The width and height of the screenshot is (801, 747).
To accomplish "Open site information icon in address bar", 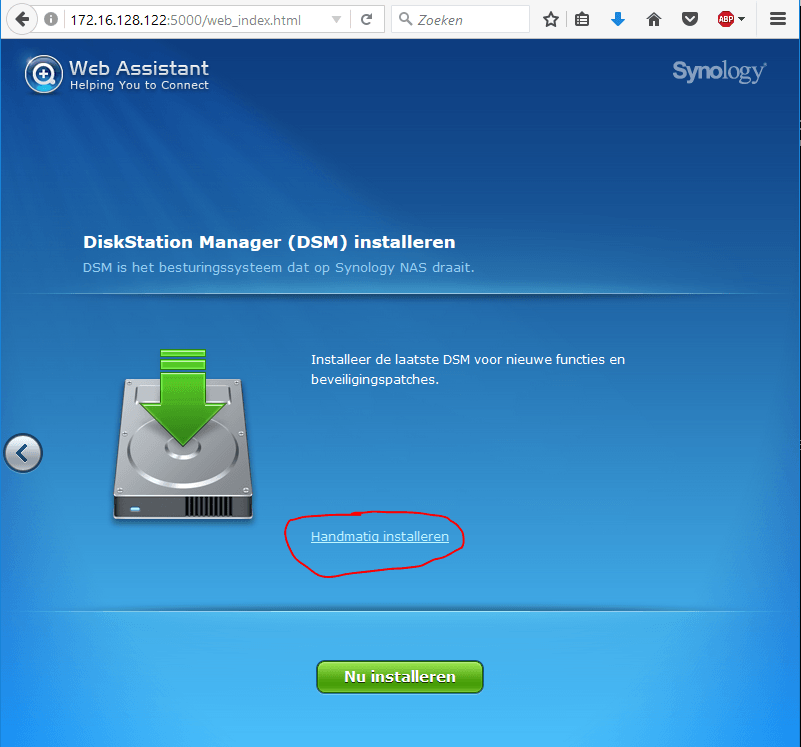I will pyautogui.click(x=51, y=19).
